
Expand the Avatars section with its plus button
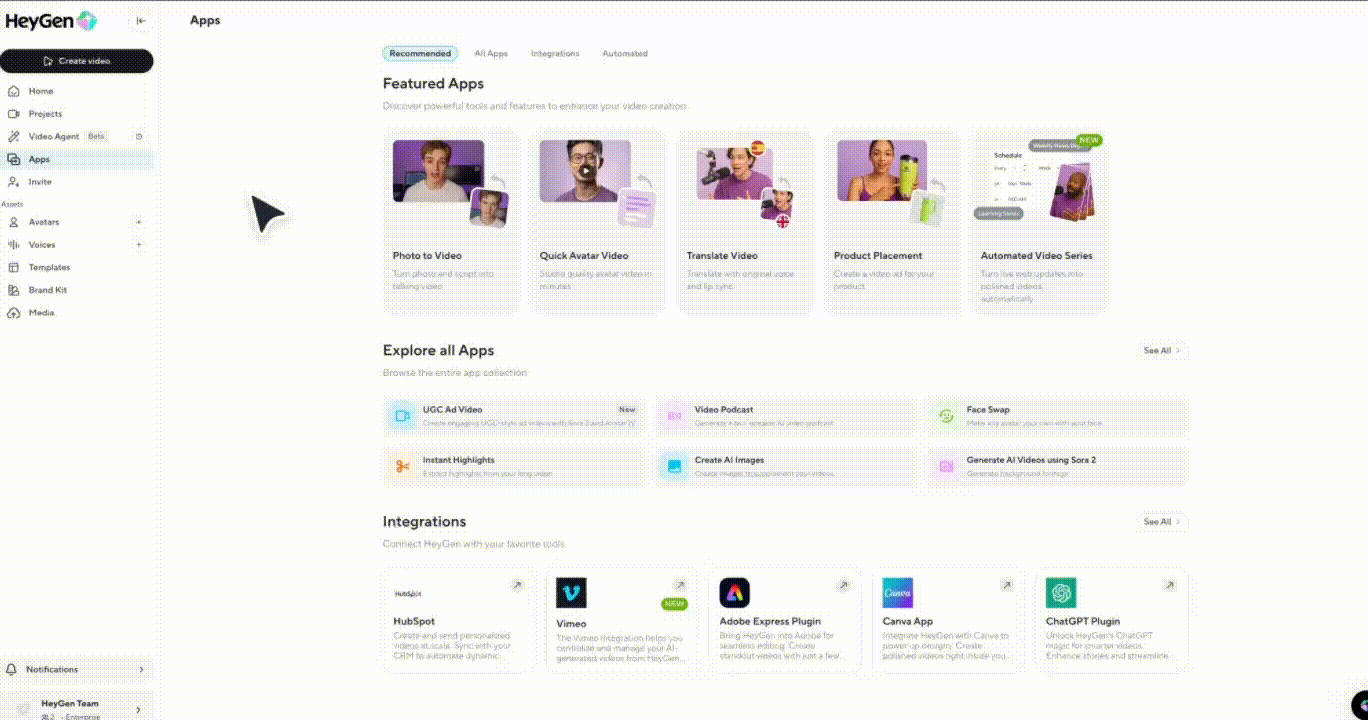point(138,222)
